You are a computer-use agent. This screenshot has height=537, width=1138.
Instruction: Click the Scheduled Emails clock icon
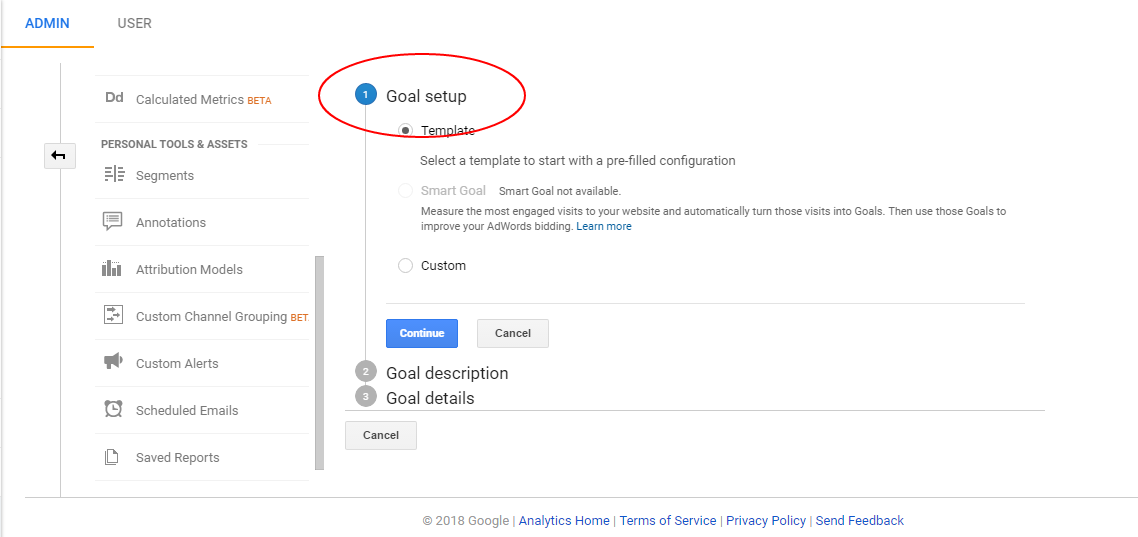[113, 410]
